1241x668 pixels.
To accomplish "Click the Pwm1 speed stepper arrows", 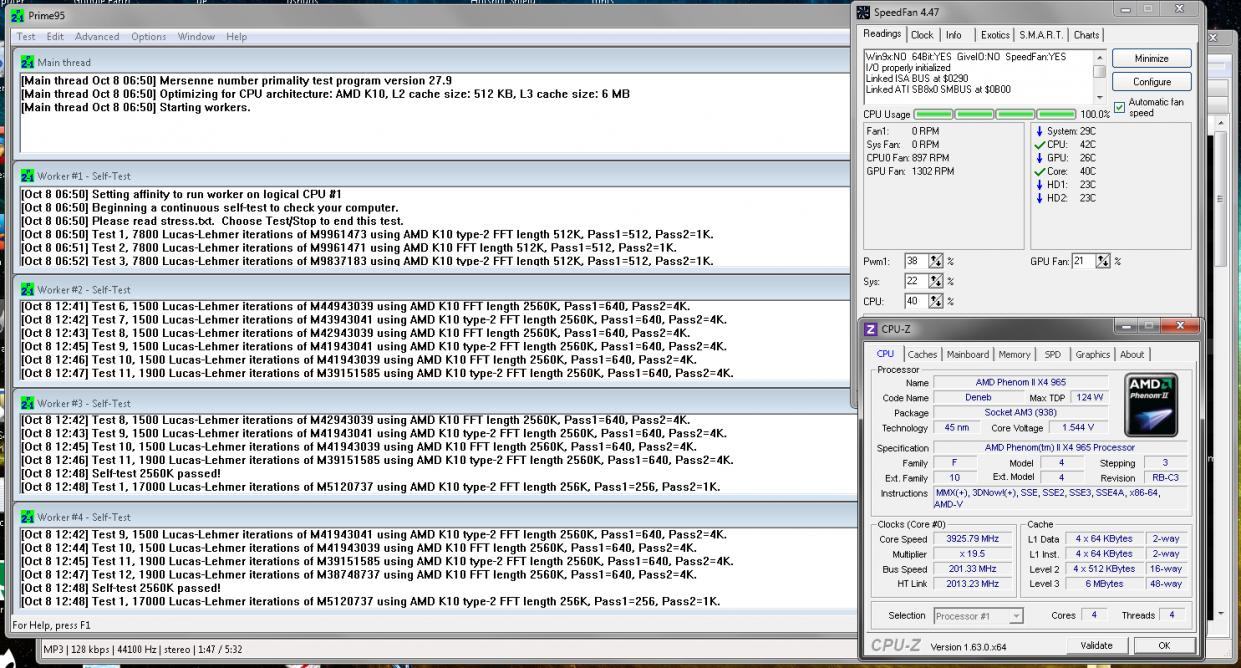I will pos(936,261).
